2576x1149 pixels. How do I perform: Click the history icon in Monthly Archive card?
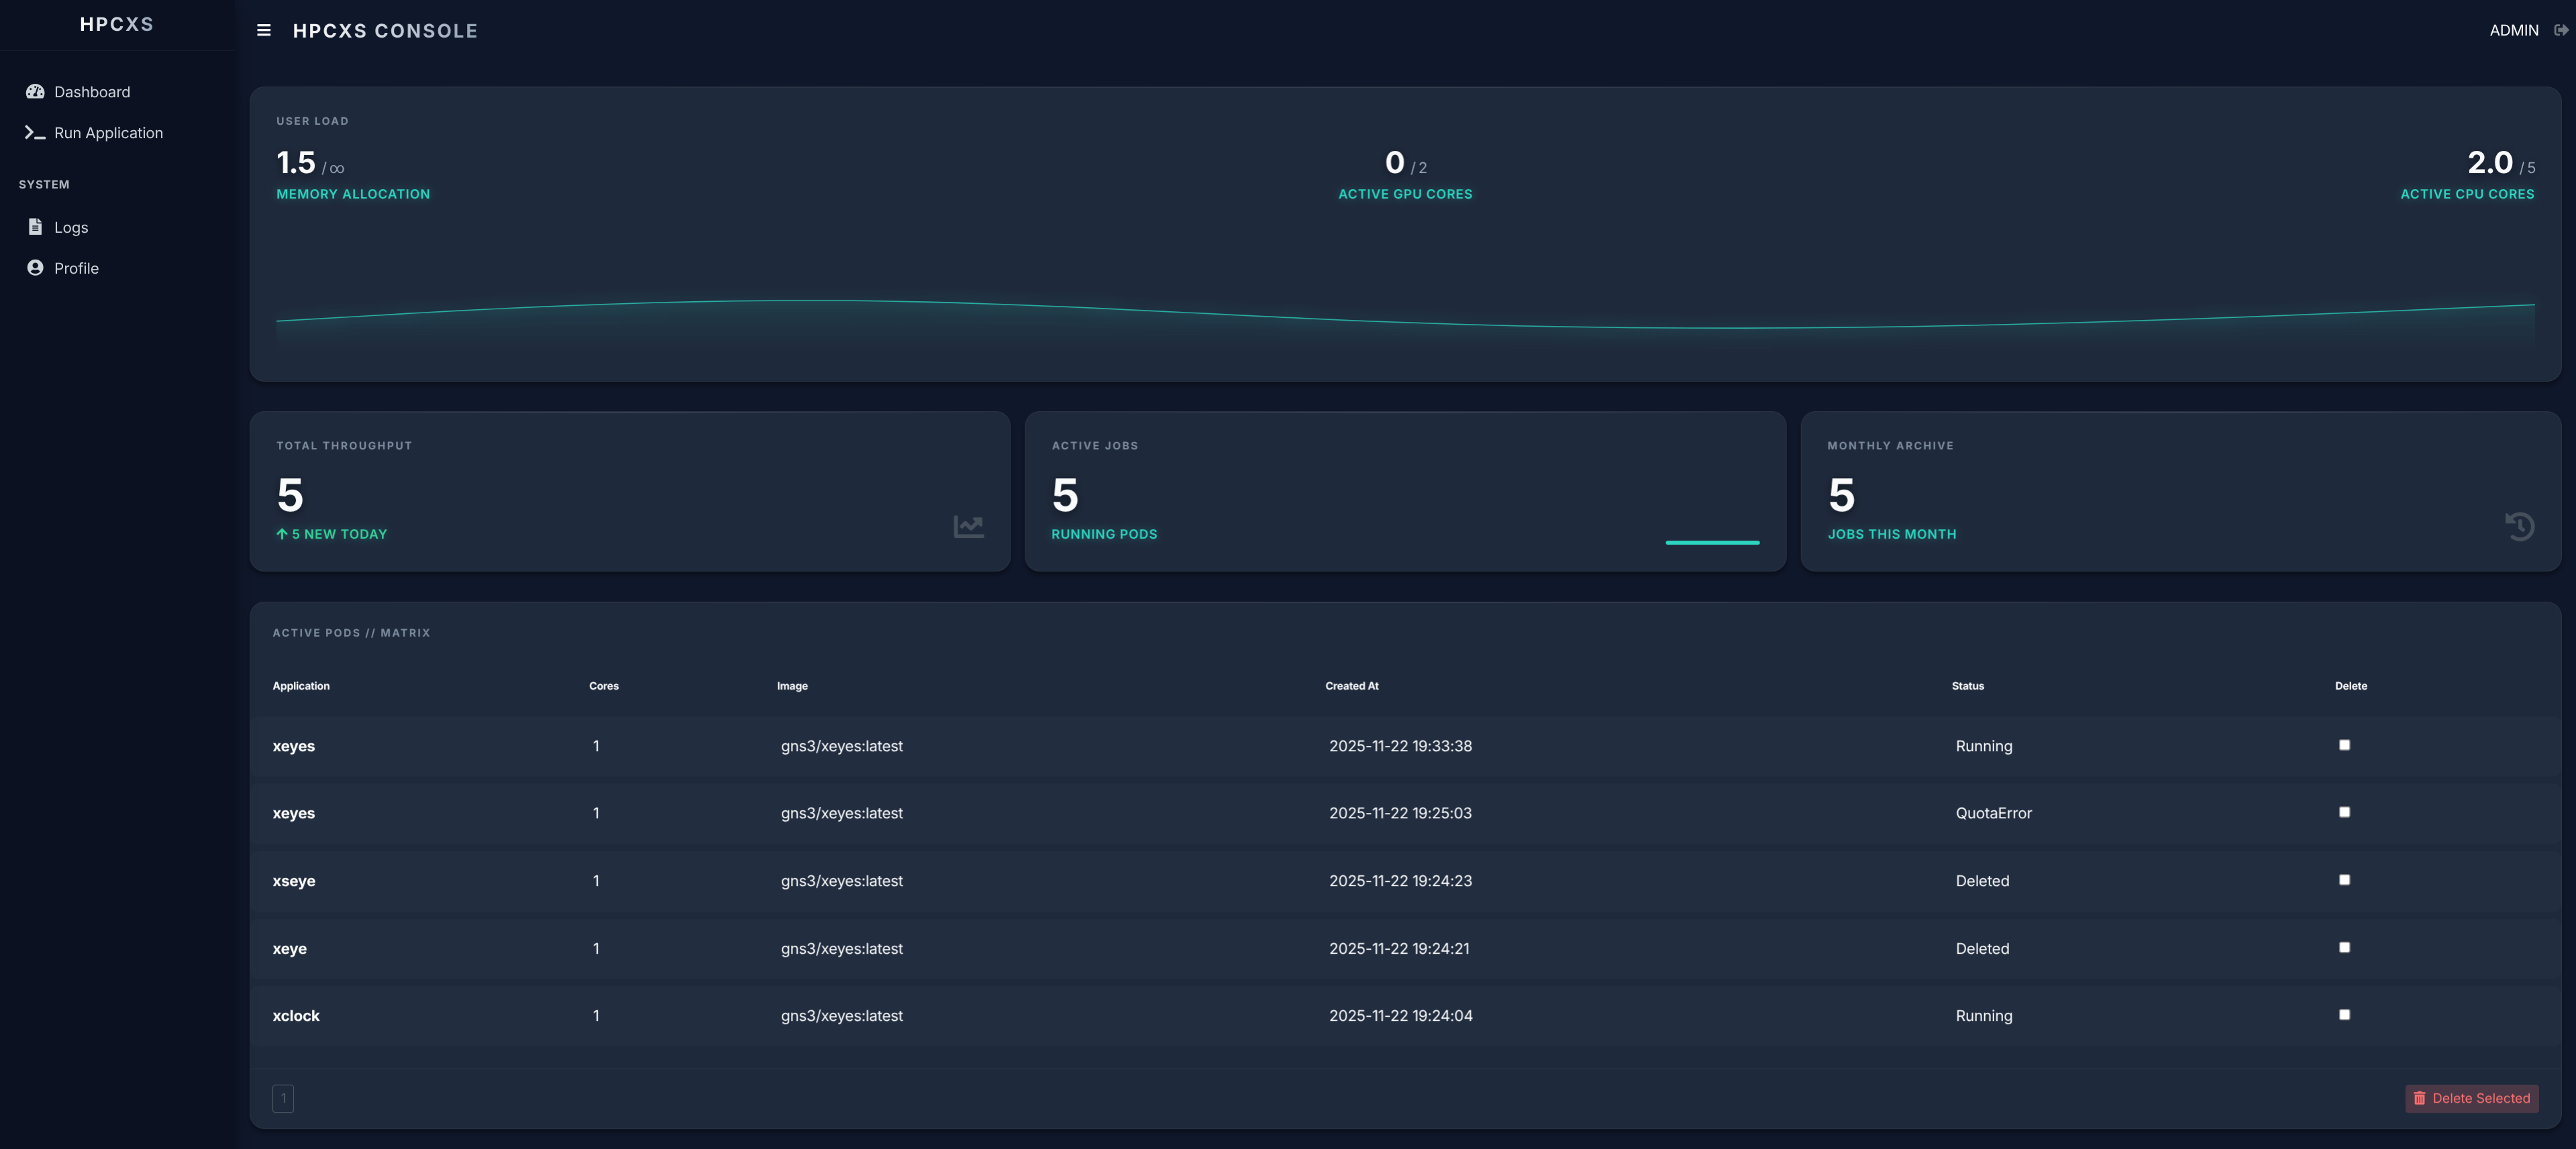(2519, 525)
